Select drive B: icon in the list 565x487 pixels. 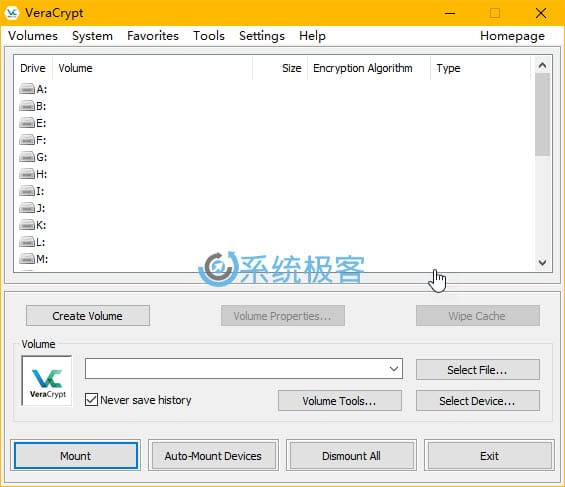point(27,106)
